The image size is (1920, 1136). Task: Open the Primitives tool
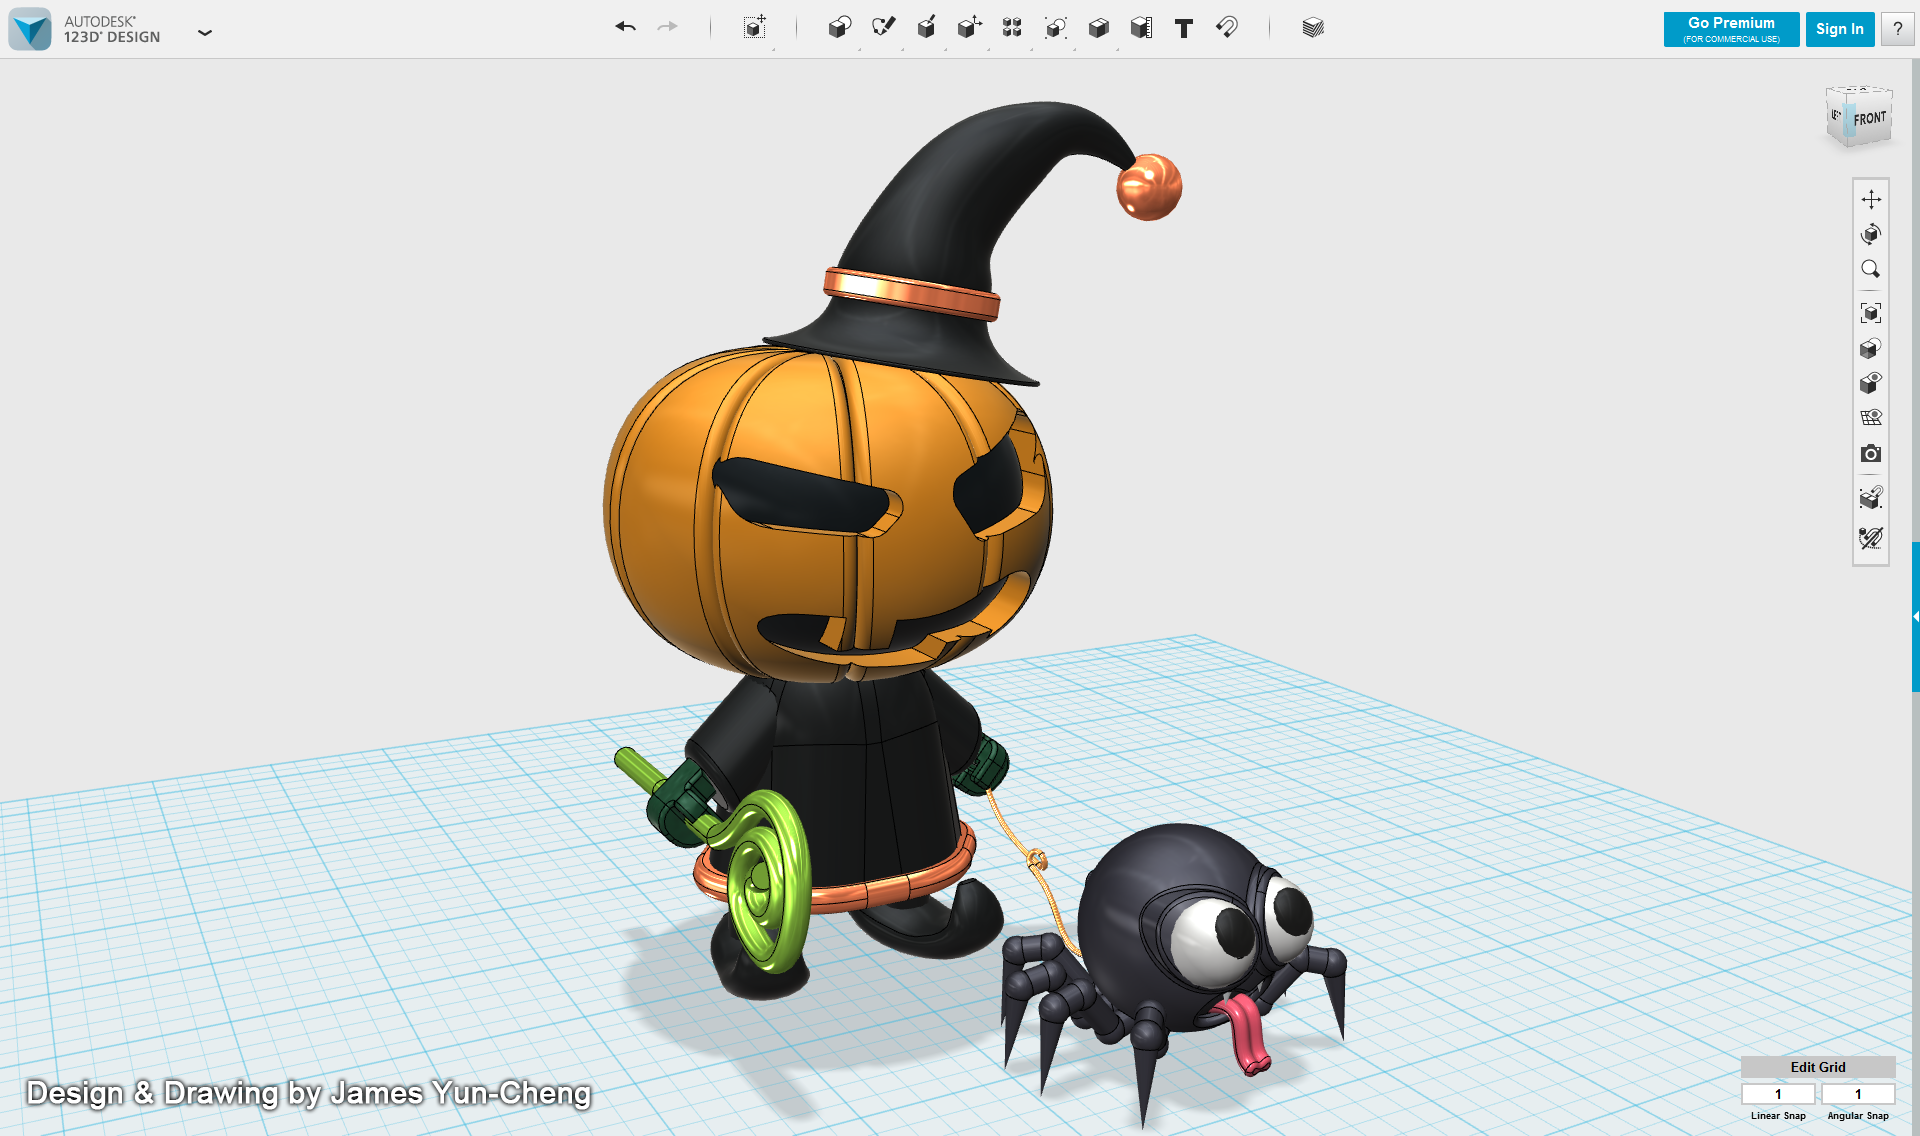840,27
